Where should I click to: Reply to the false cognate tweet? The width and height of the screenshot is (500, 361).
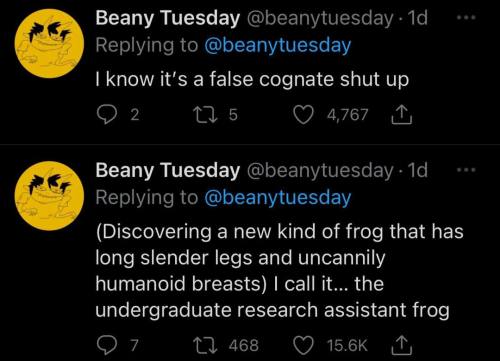(106, 115)
